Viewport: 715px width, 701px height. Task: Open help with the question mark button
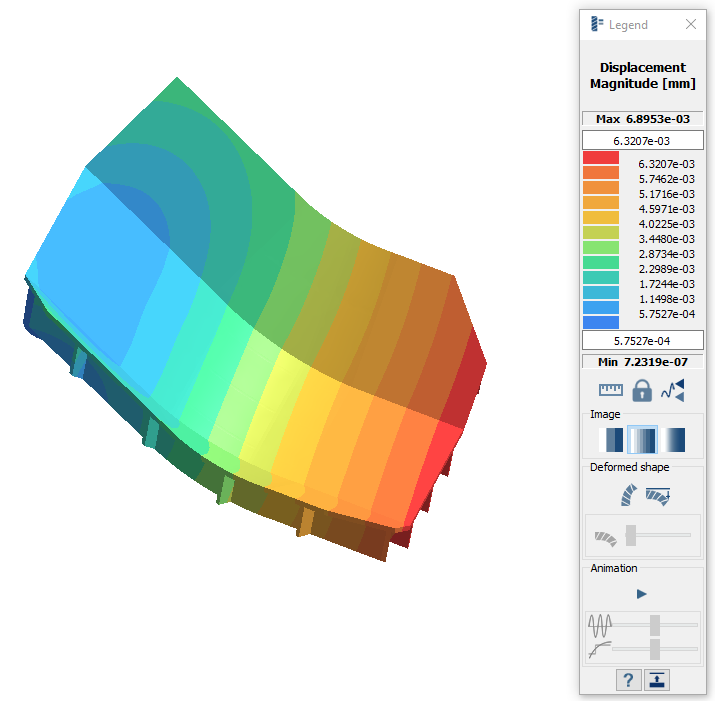point(628,681)
